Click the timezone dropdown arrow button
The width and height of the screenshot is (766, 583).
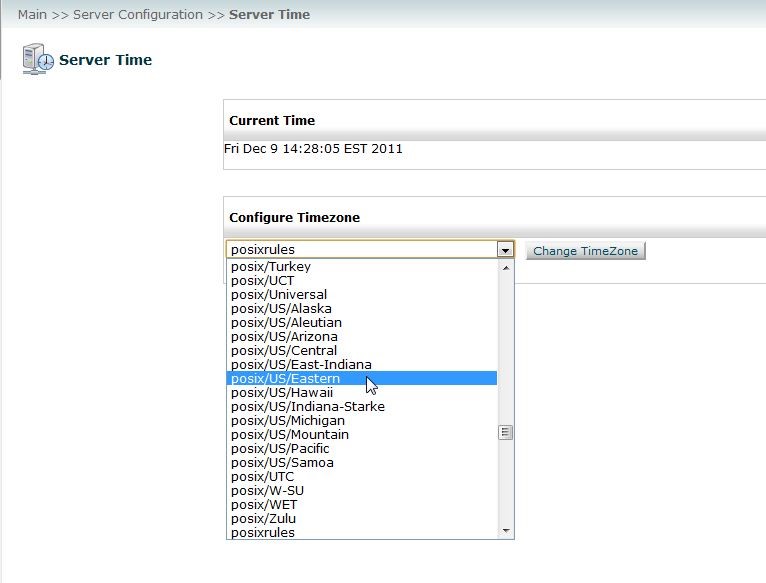point(505,250)
